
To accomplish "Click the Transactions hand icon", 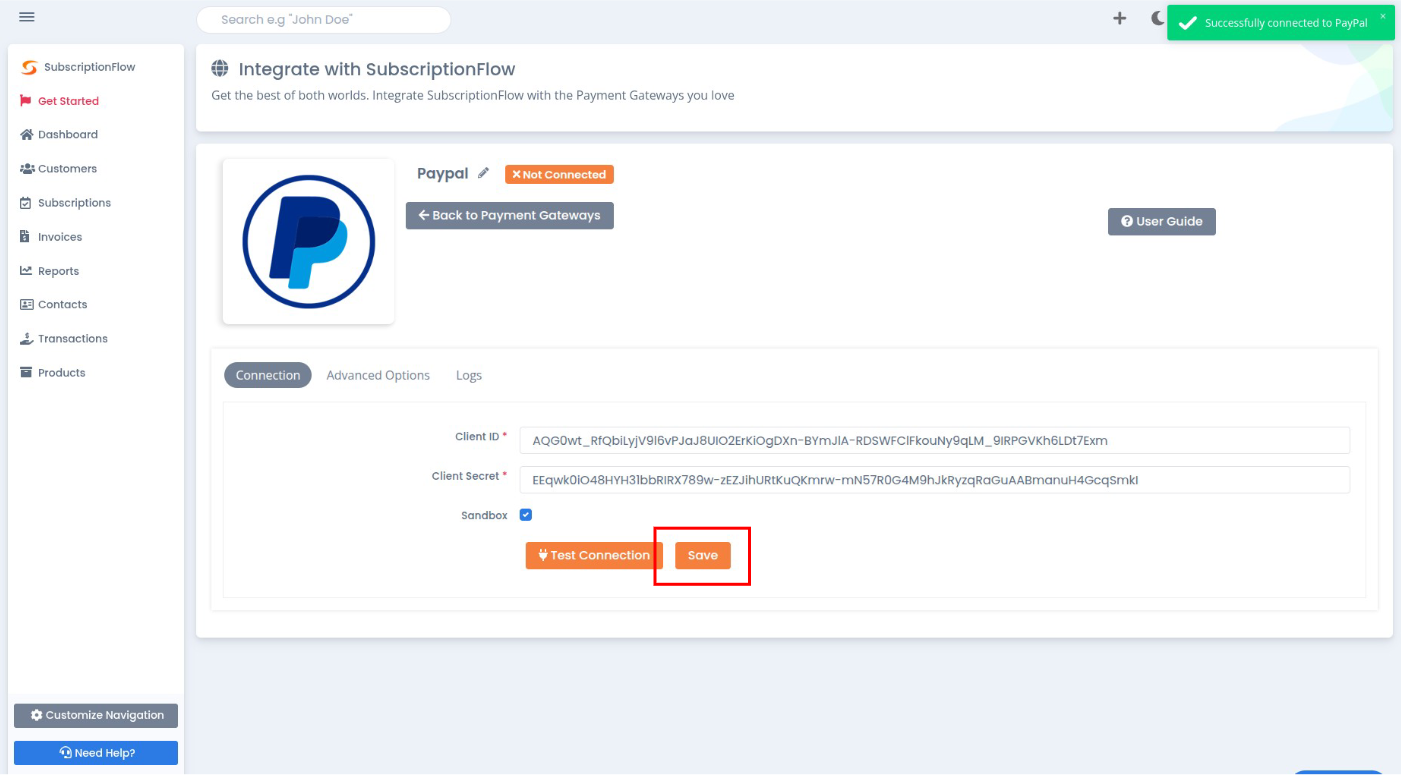I will pyautogui.click(x=27, y=339).
